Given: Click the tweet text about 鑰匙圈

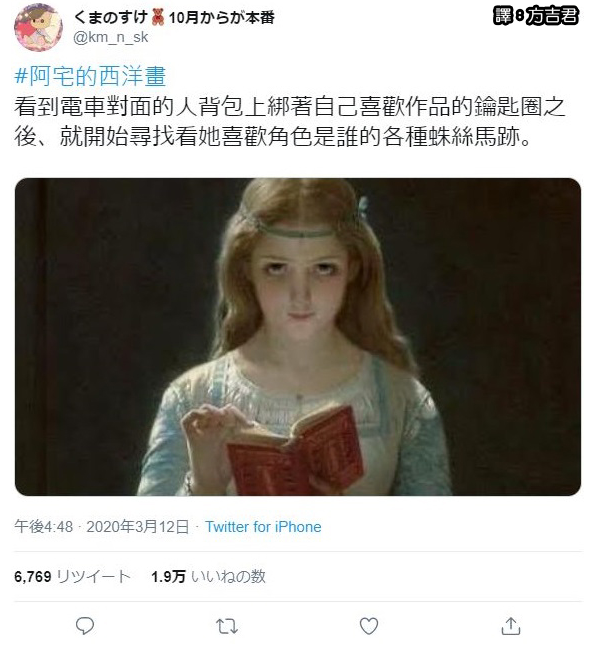Looking at the screenshot, I should (x=290, y=122).
